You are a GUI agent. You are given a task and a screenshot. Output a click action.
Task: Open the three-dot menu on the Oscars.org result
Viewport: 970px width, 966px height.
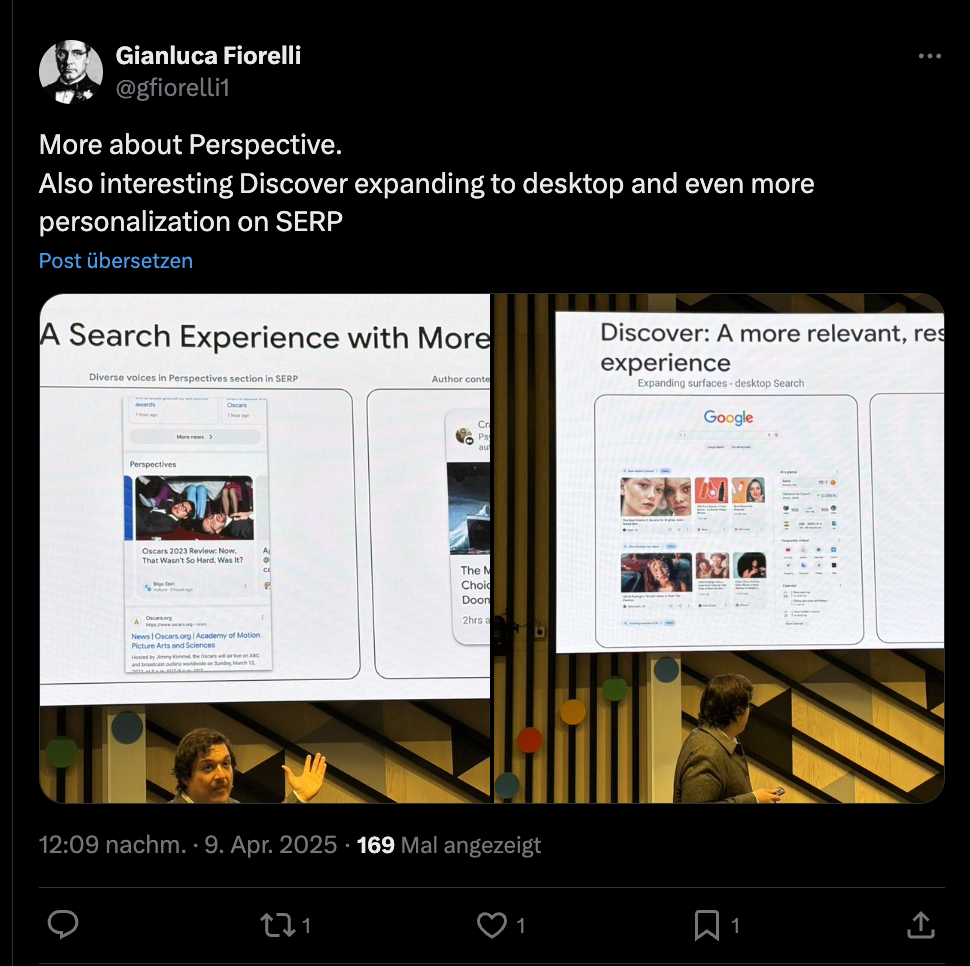262,617
